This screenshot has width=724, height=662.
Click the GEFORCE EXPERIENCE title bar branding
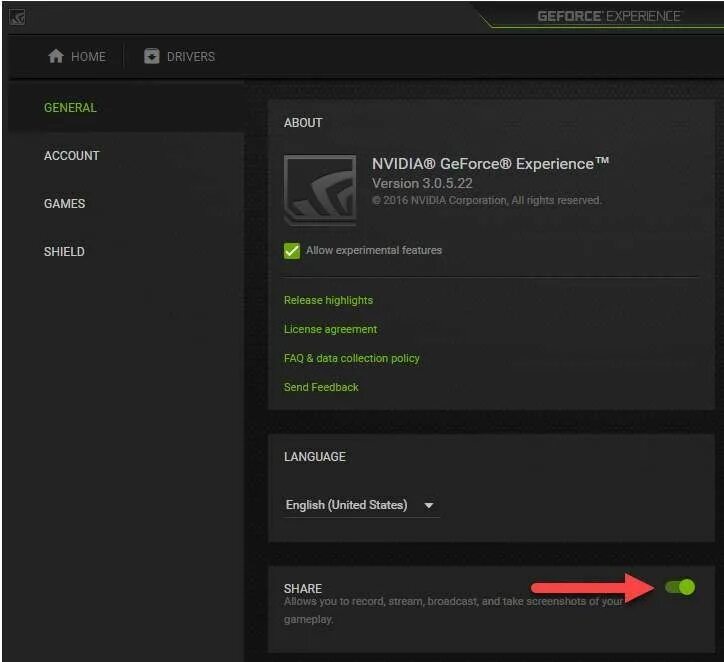point(609,17)
